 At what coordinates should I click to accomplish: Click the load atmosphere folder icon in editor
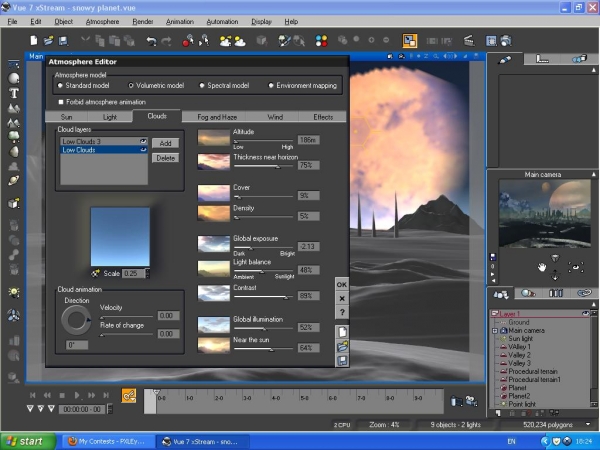[342, 346]
